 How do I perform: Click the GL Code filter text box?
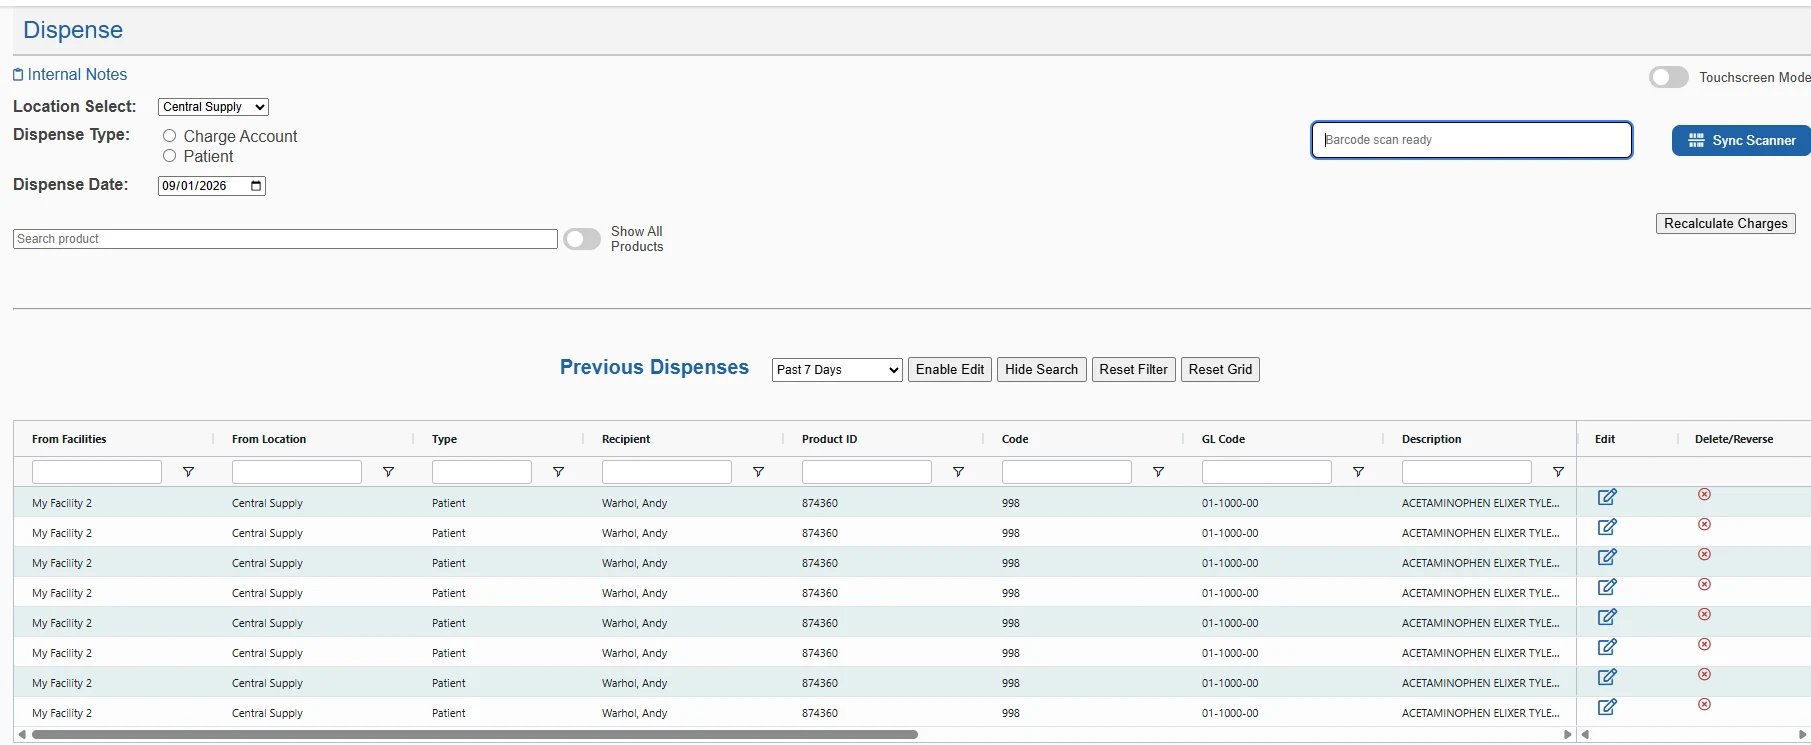[1267, 472]
